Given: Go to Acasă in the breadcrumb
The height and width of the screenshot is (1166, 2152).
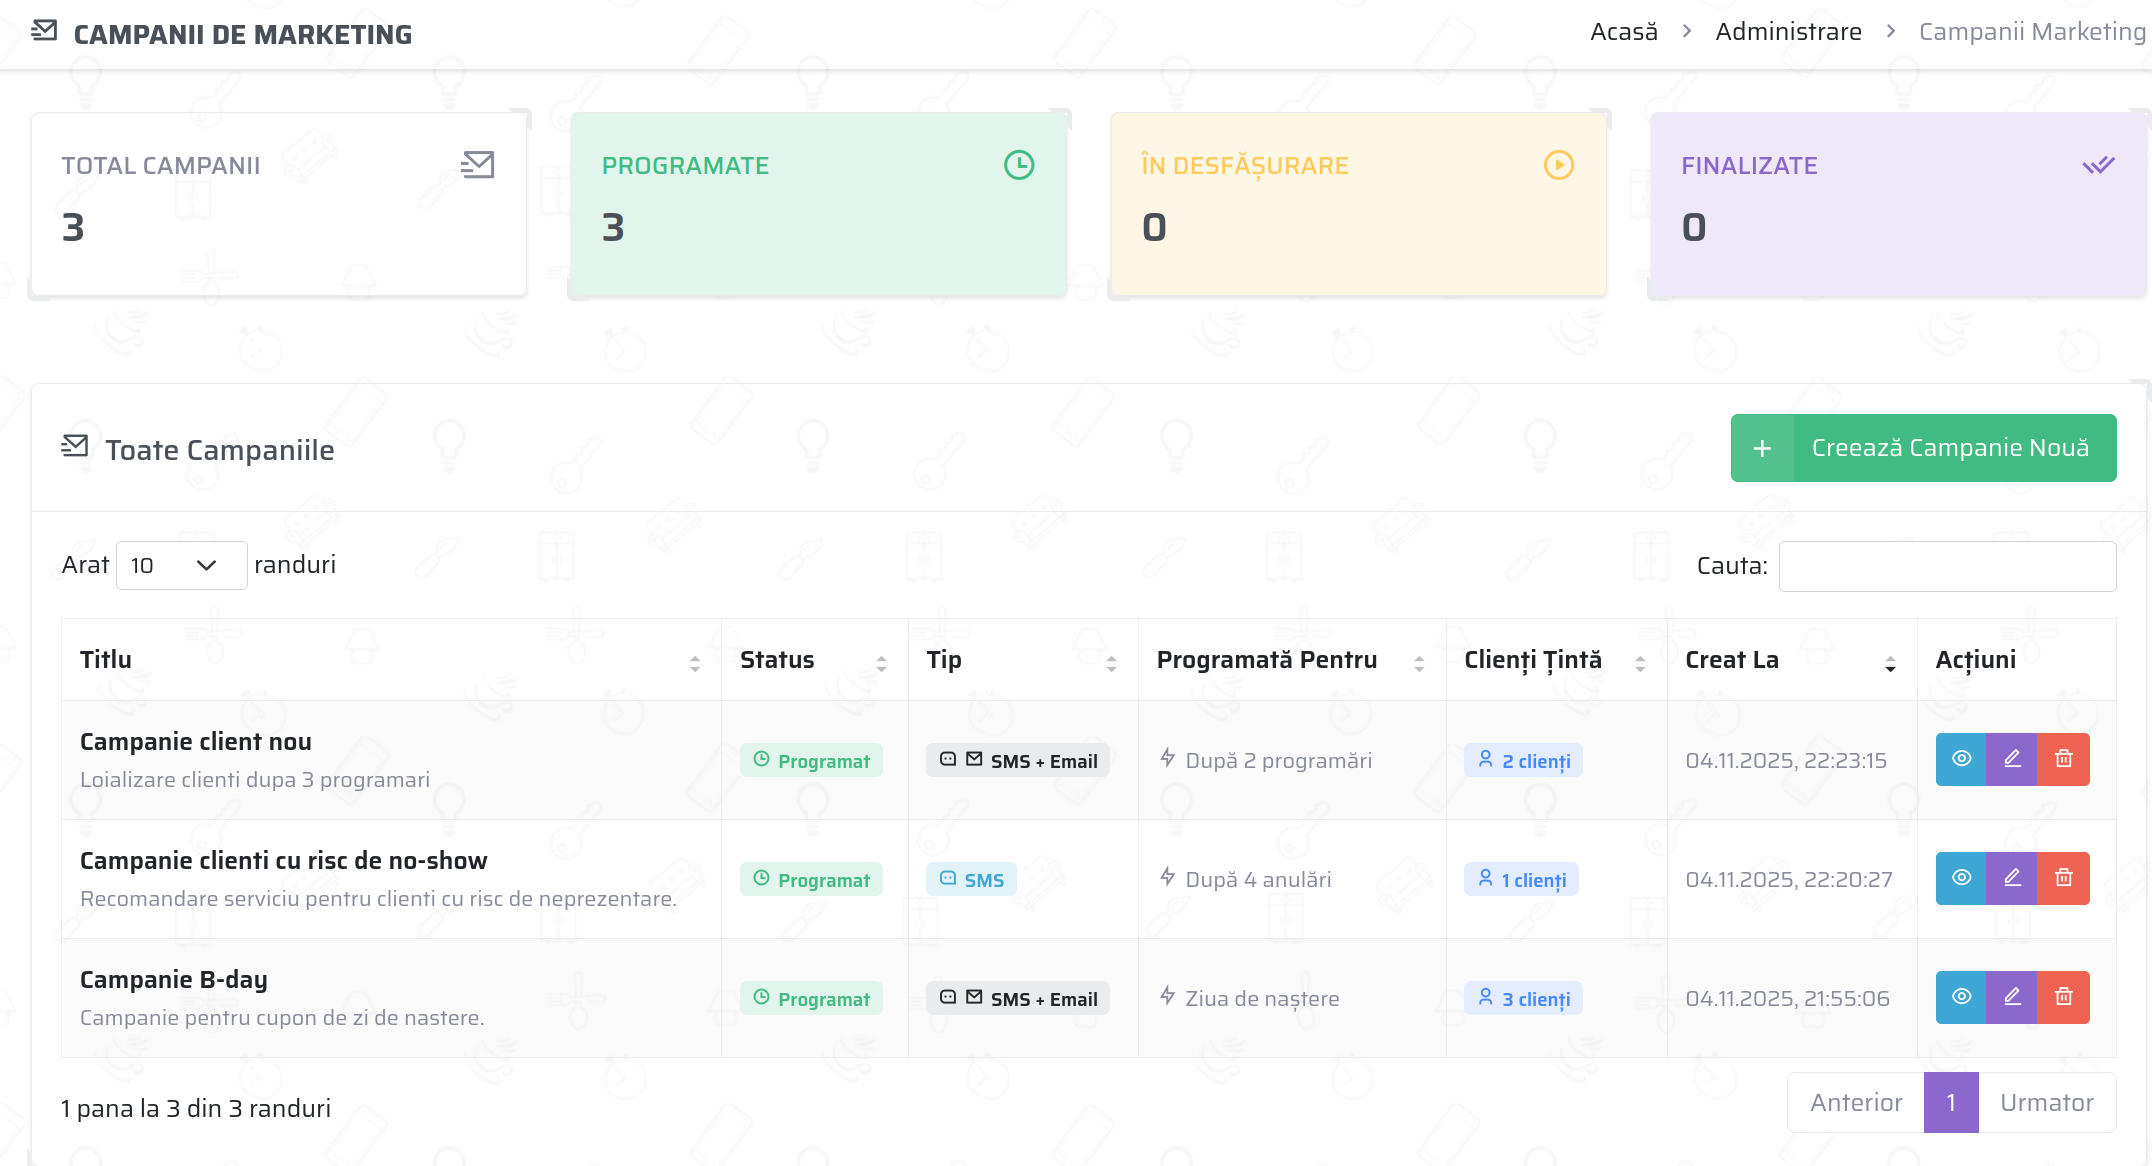Looking at the screenshot, I should coord(1623,32).
